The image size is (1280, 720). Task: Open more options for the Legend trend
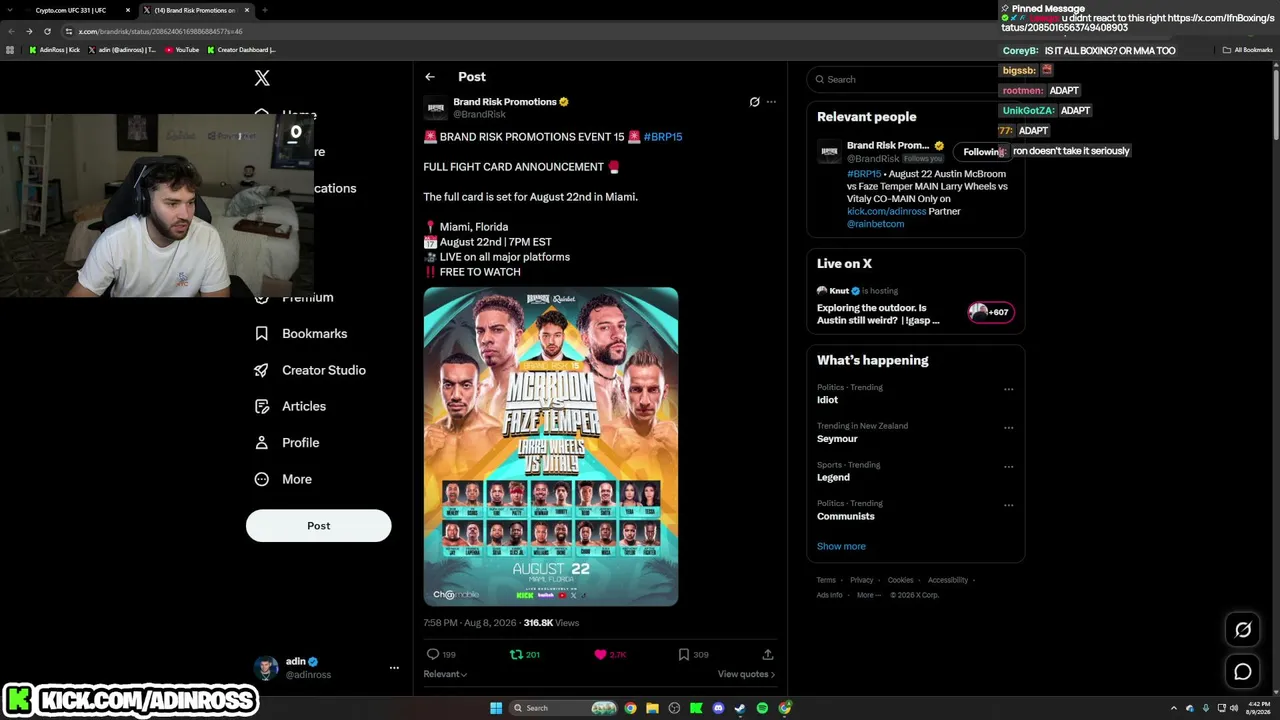pos(1008,466)
